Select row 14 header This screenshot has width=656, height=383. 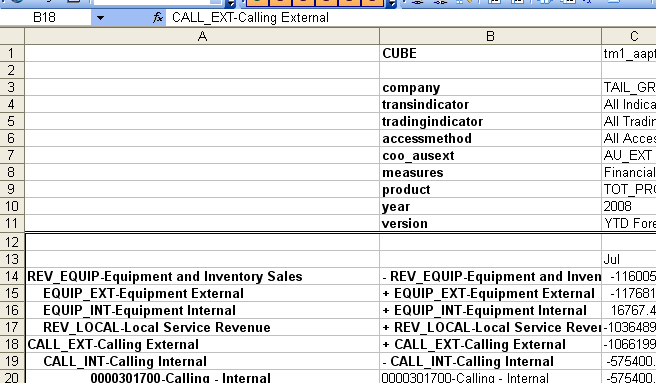12,276
